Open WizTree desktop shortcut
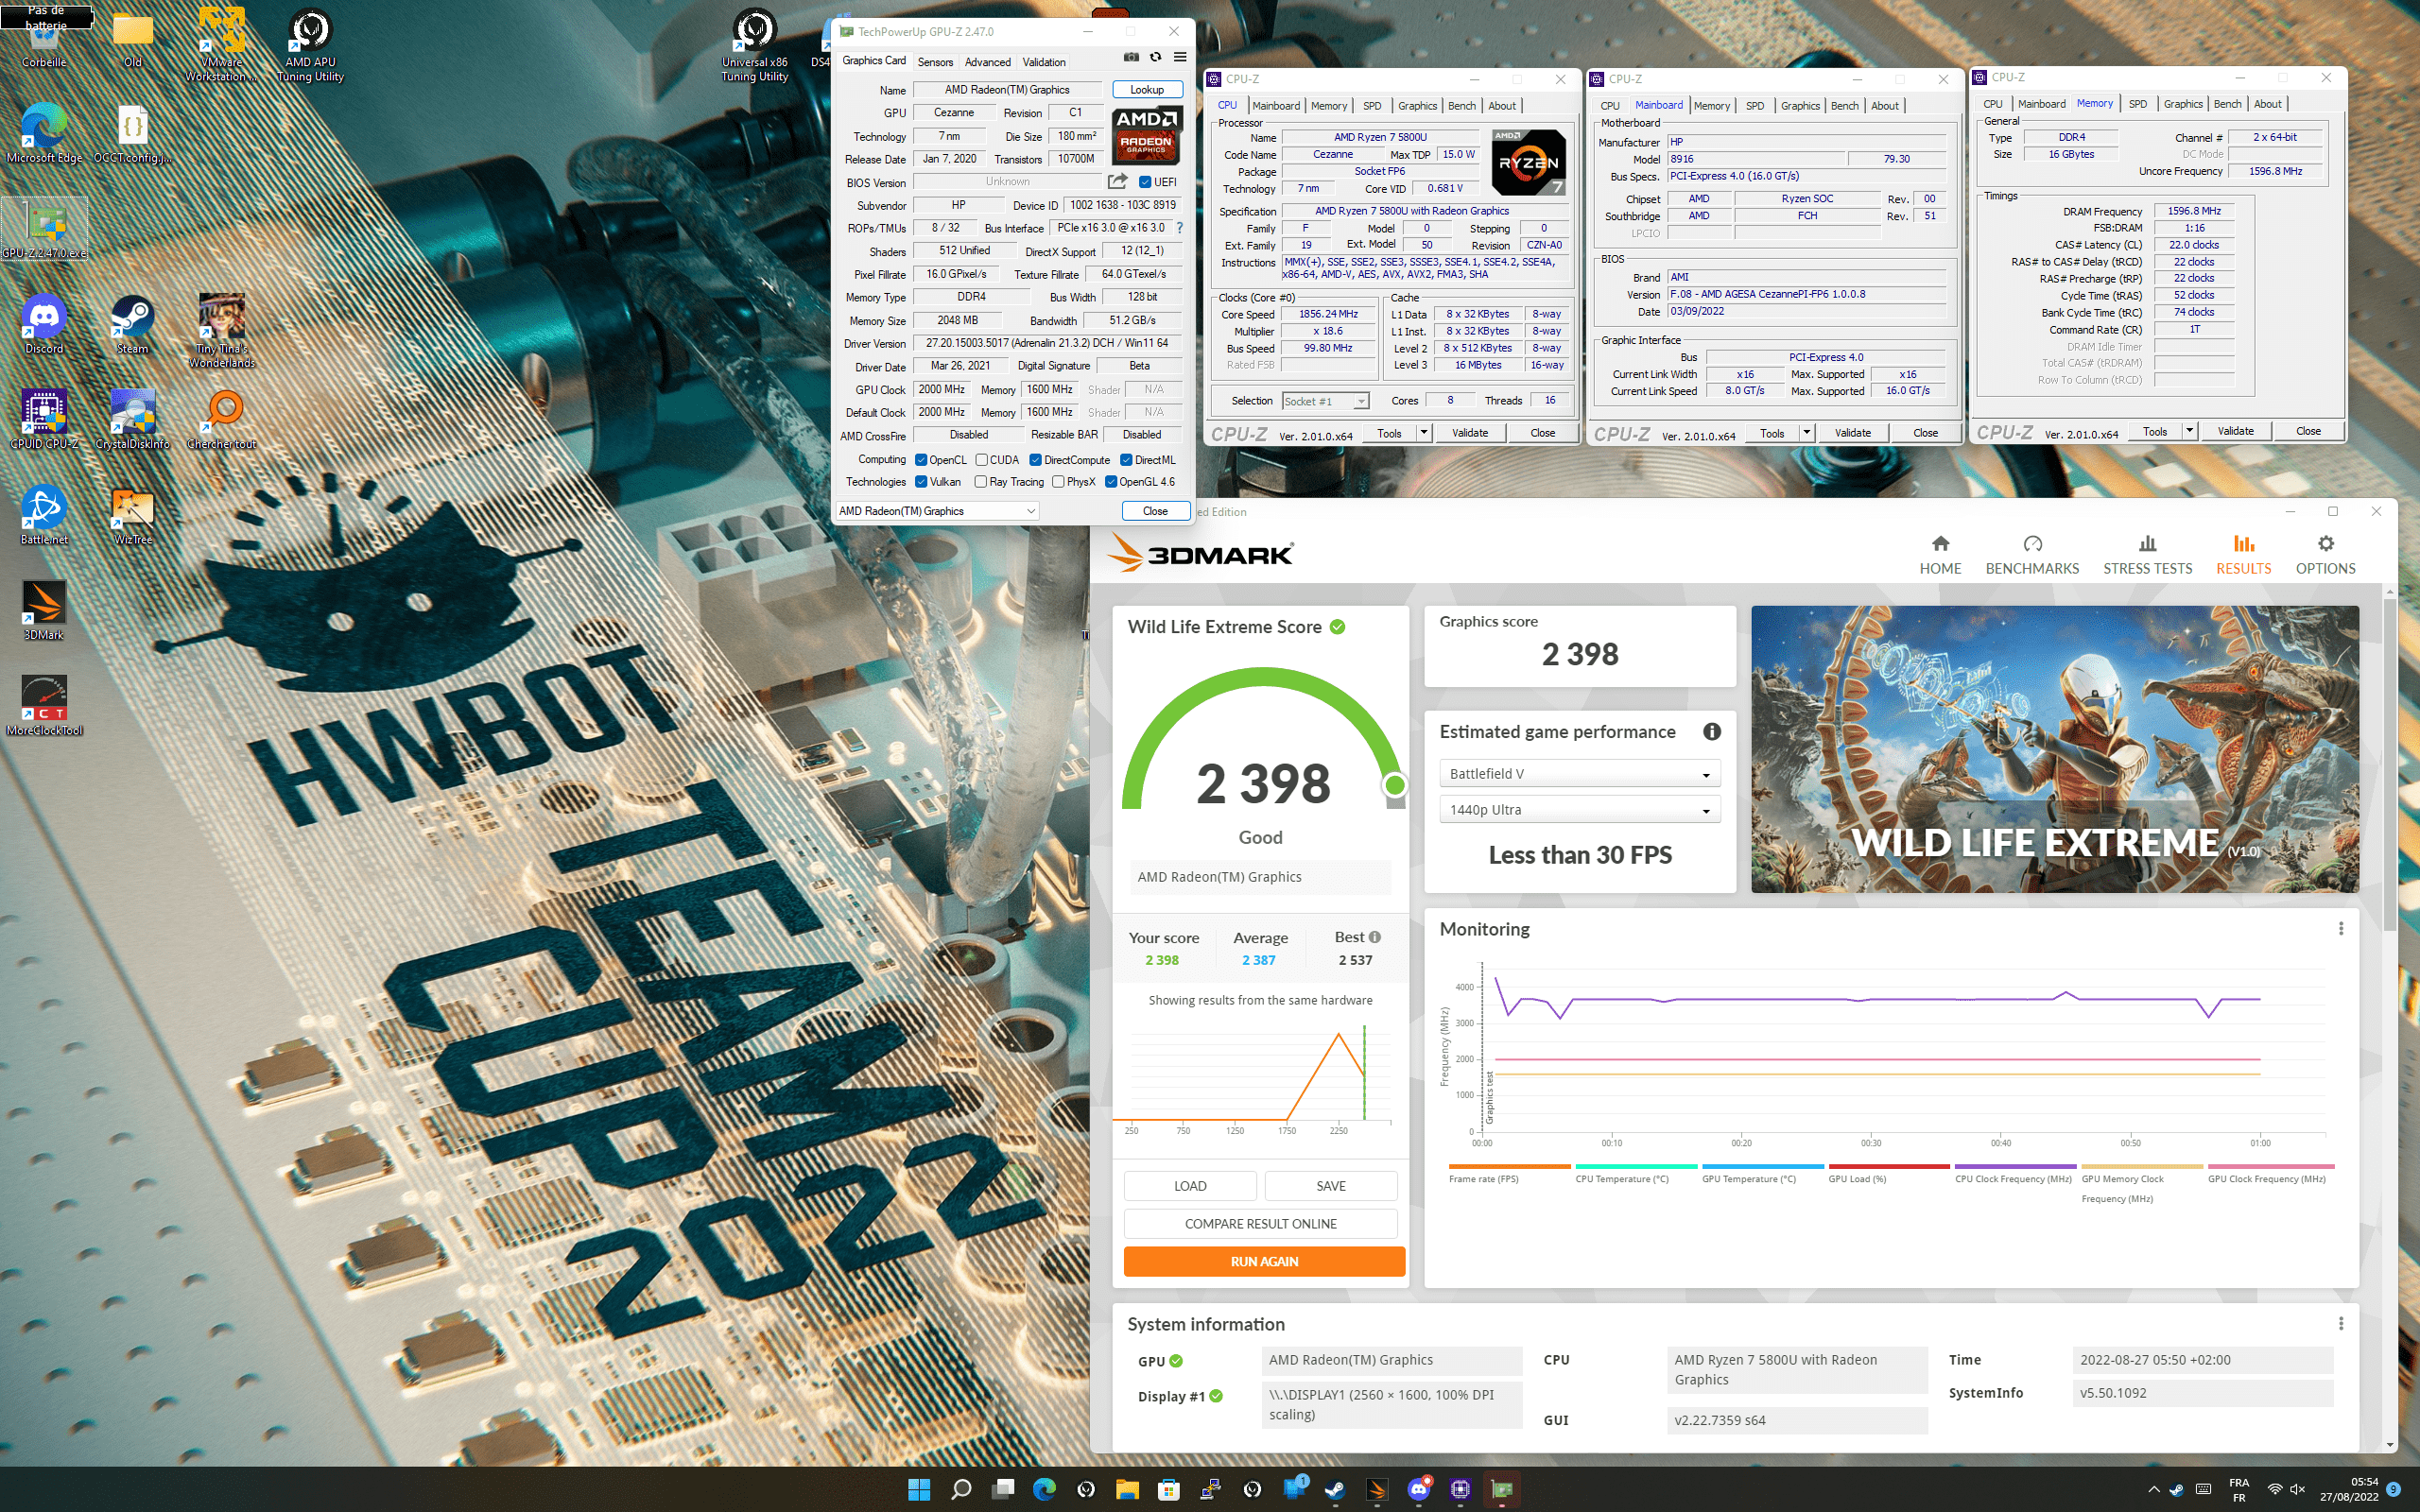The image size is (2420, 1512). pyautogui.click(x=132, y=514)
